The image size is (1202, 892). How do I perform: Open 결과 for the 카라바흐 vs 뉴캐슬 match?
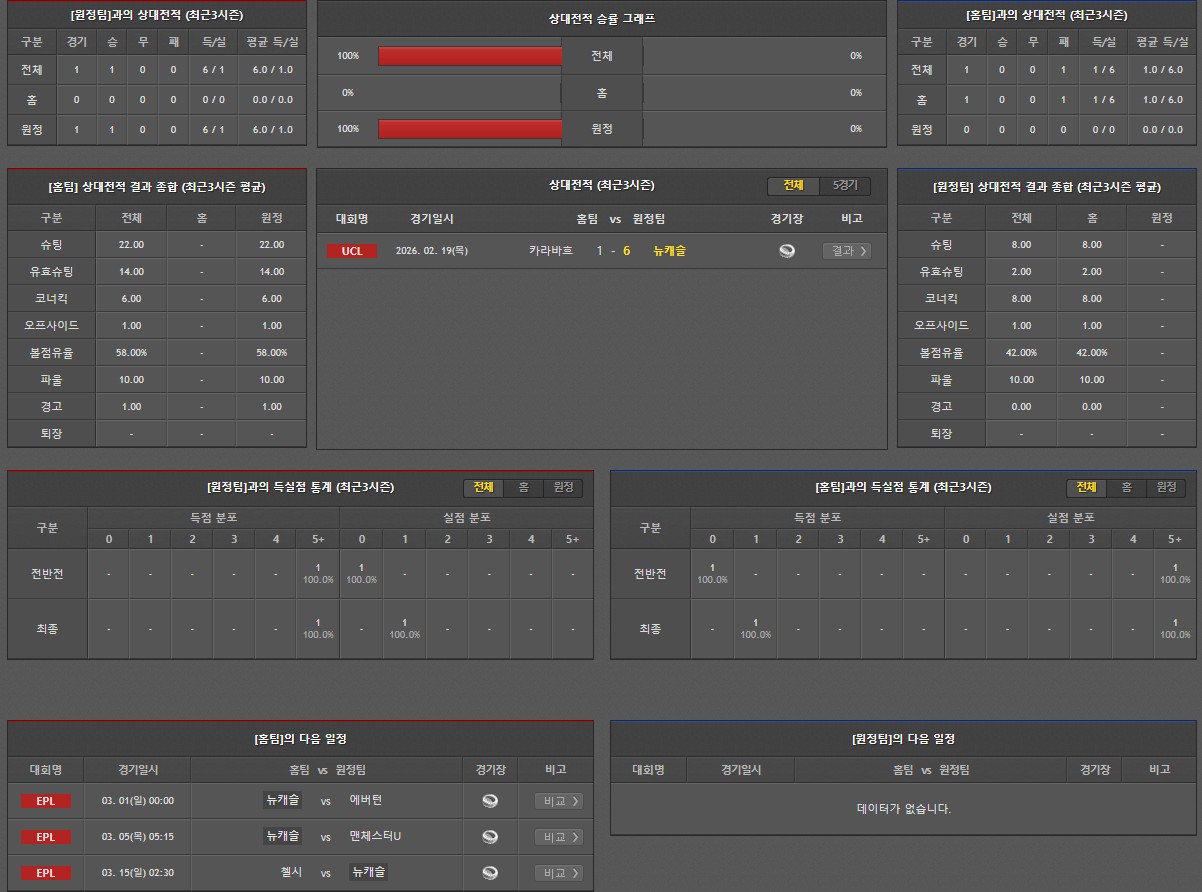point(846,251)
